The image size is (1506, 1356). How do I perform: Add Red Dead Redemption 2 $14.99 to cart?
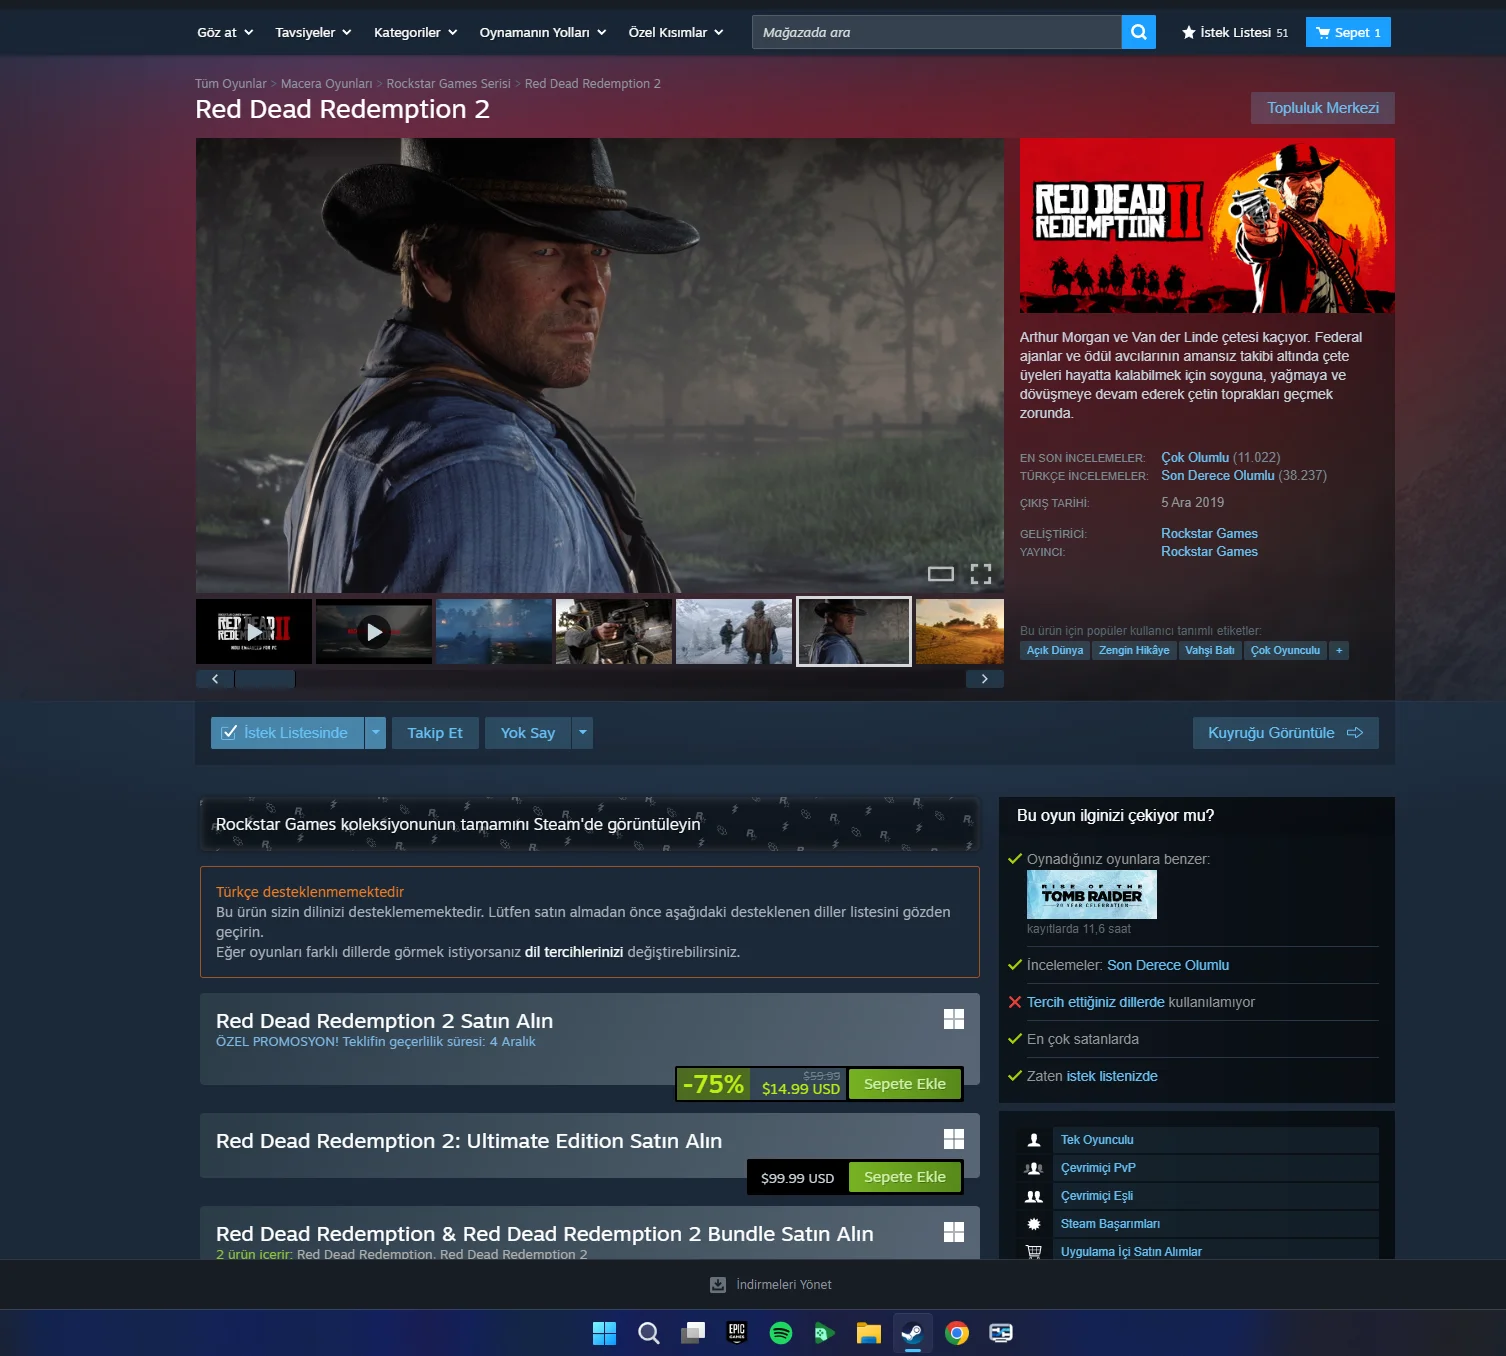click(905, 1084)
